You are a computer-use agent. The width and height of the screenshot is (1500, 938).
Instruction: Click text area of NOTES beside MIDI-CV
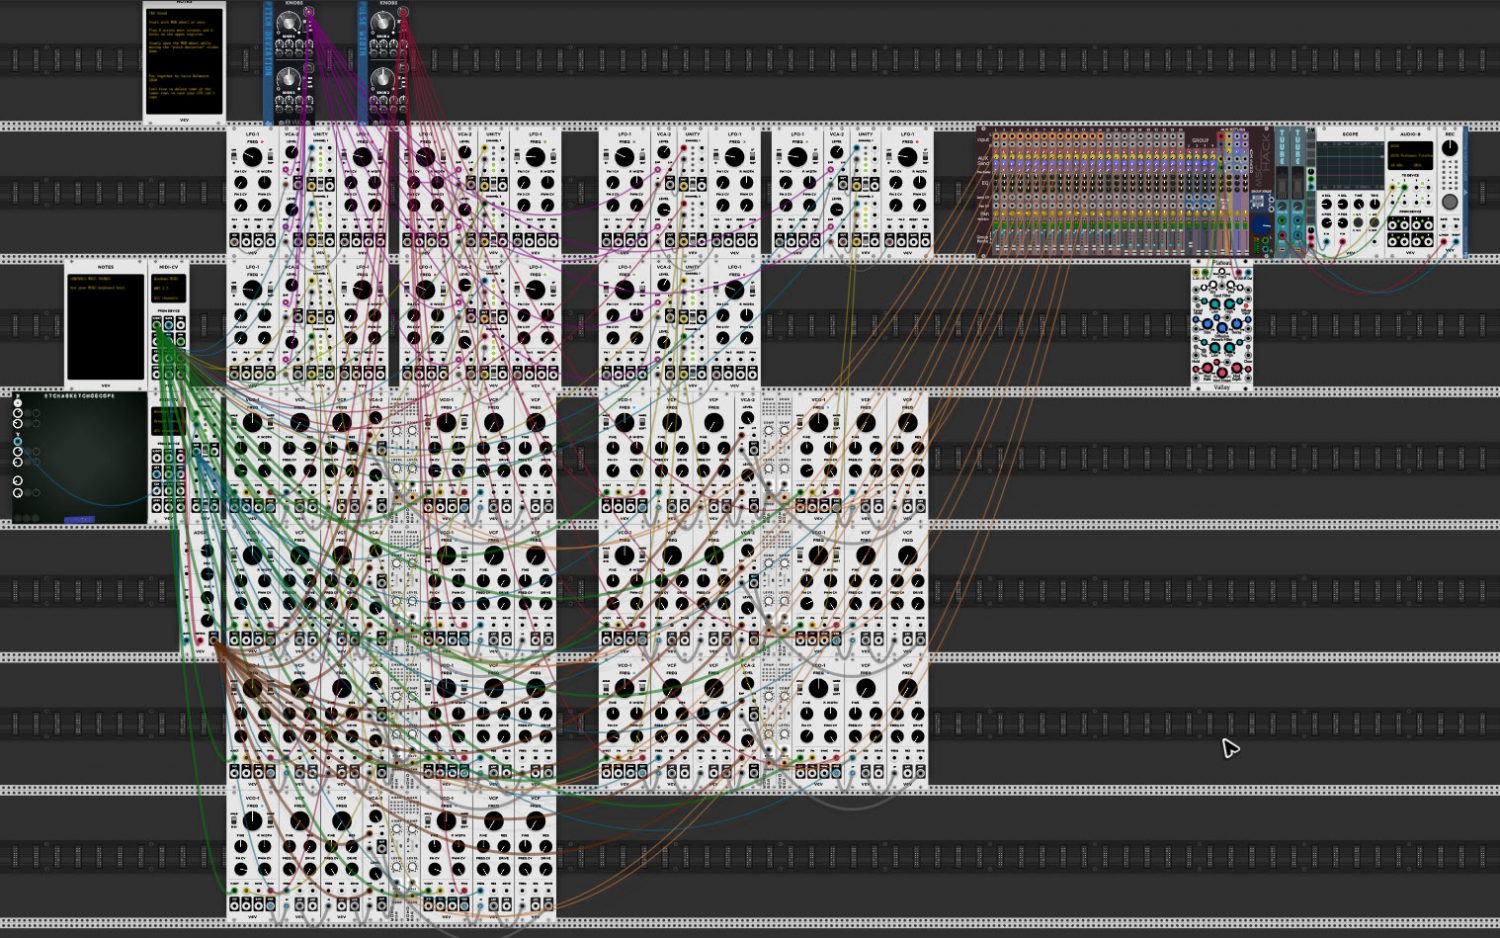[105, 327]
